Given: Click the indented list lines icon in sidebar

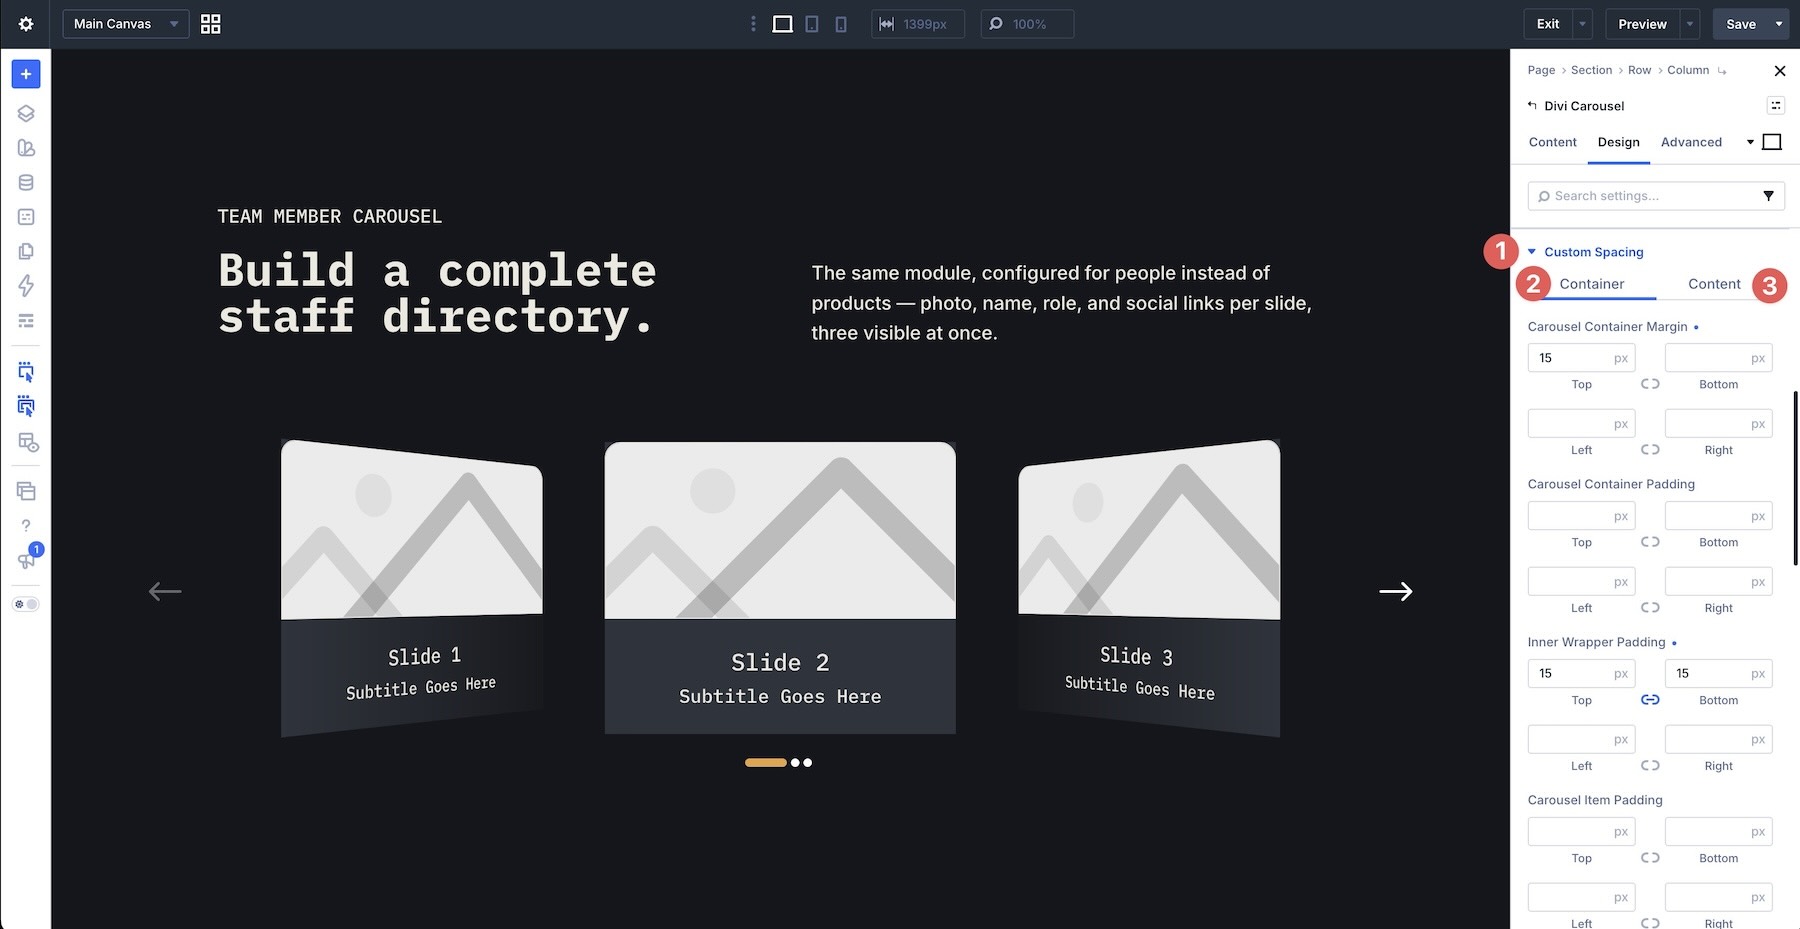Looking at the screenshot, I should [26, 321].
